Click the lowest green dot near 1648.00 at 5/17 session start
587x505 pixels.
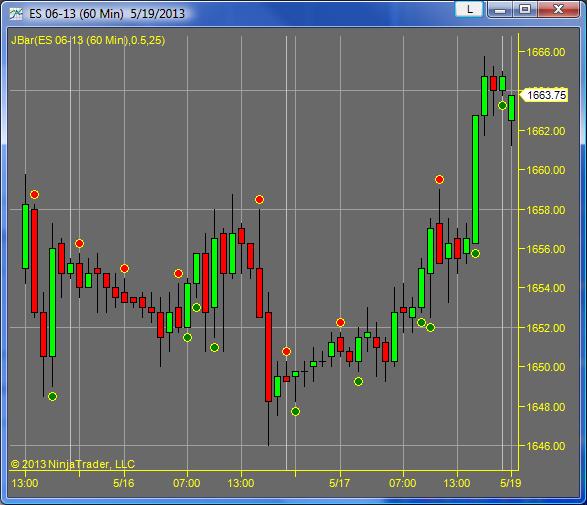[x=295, y=412]
